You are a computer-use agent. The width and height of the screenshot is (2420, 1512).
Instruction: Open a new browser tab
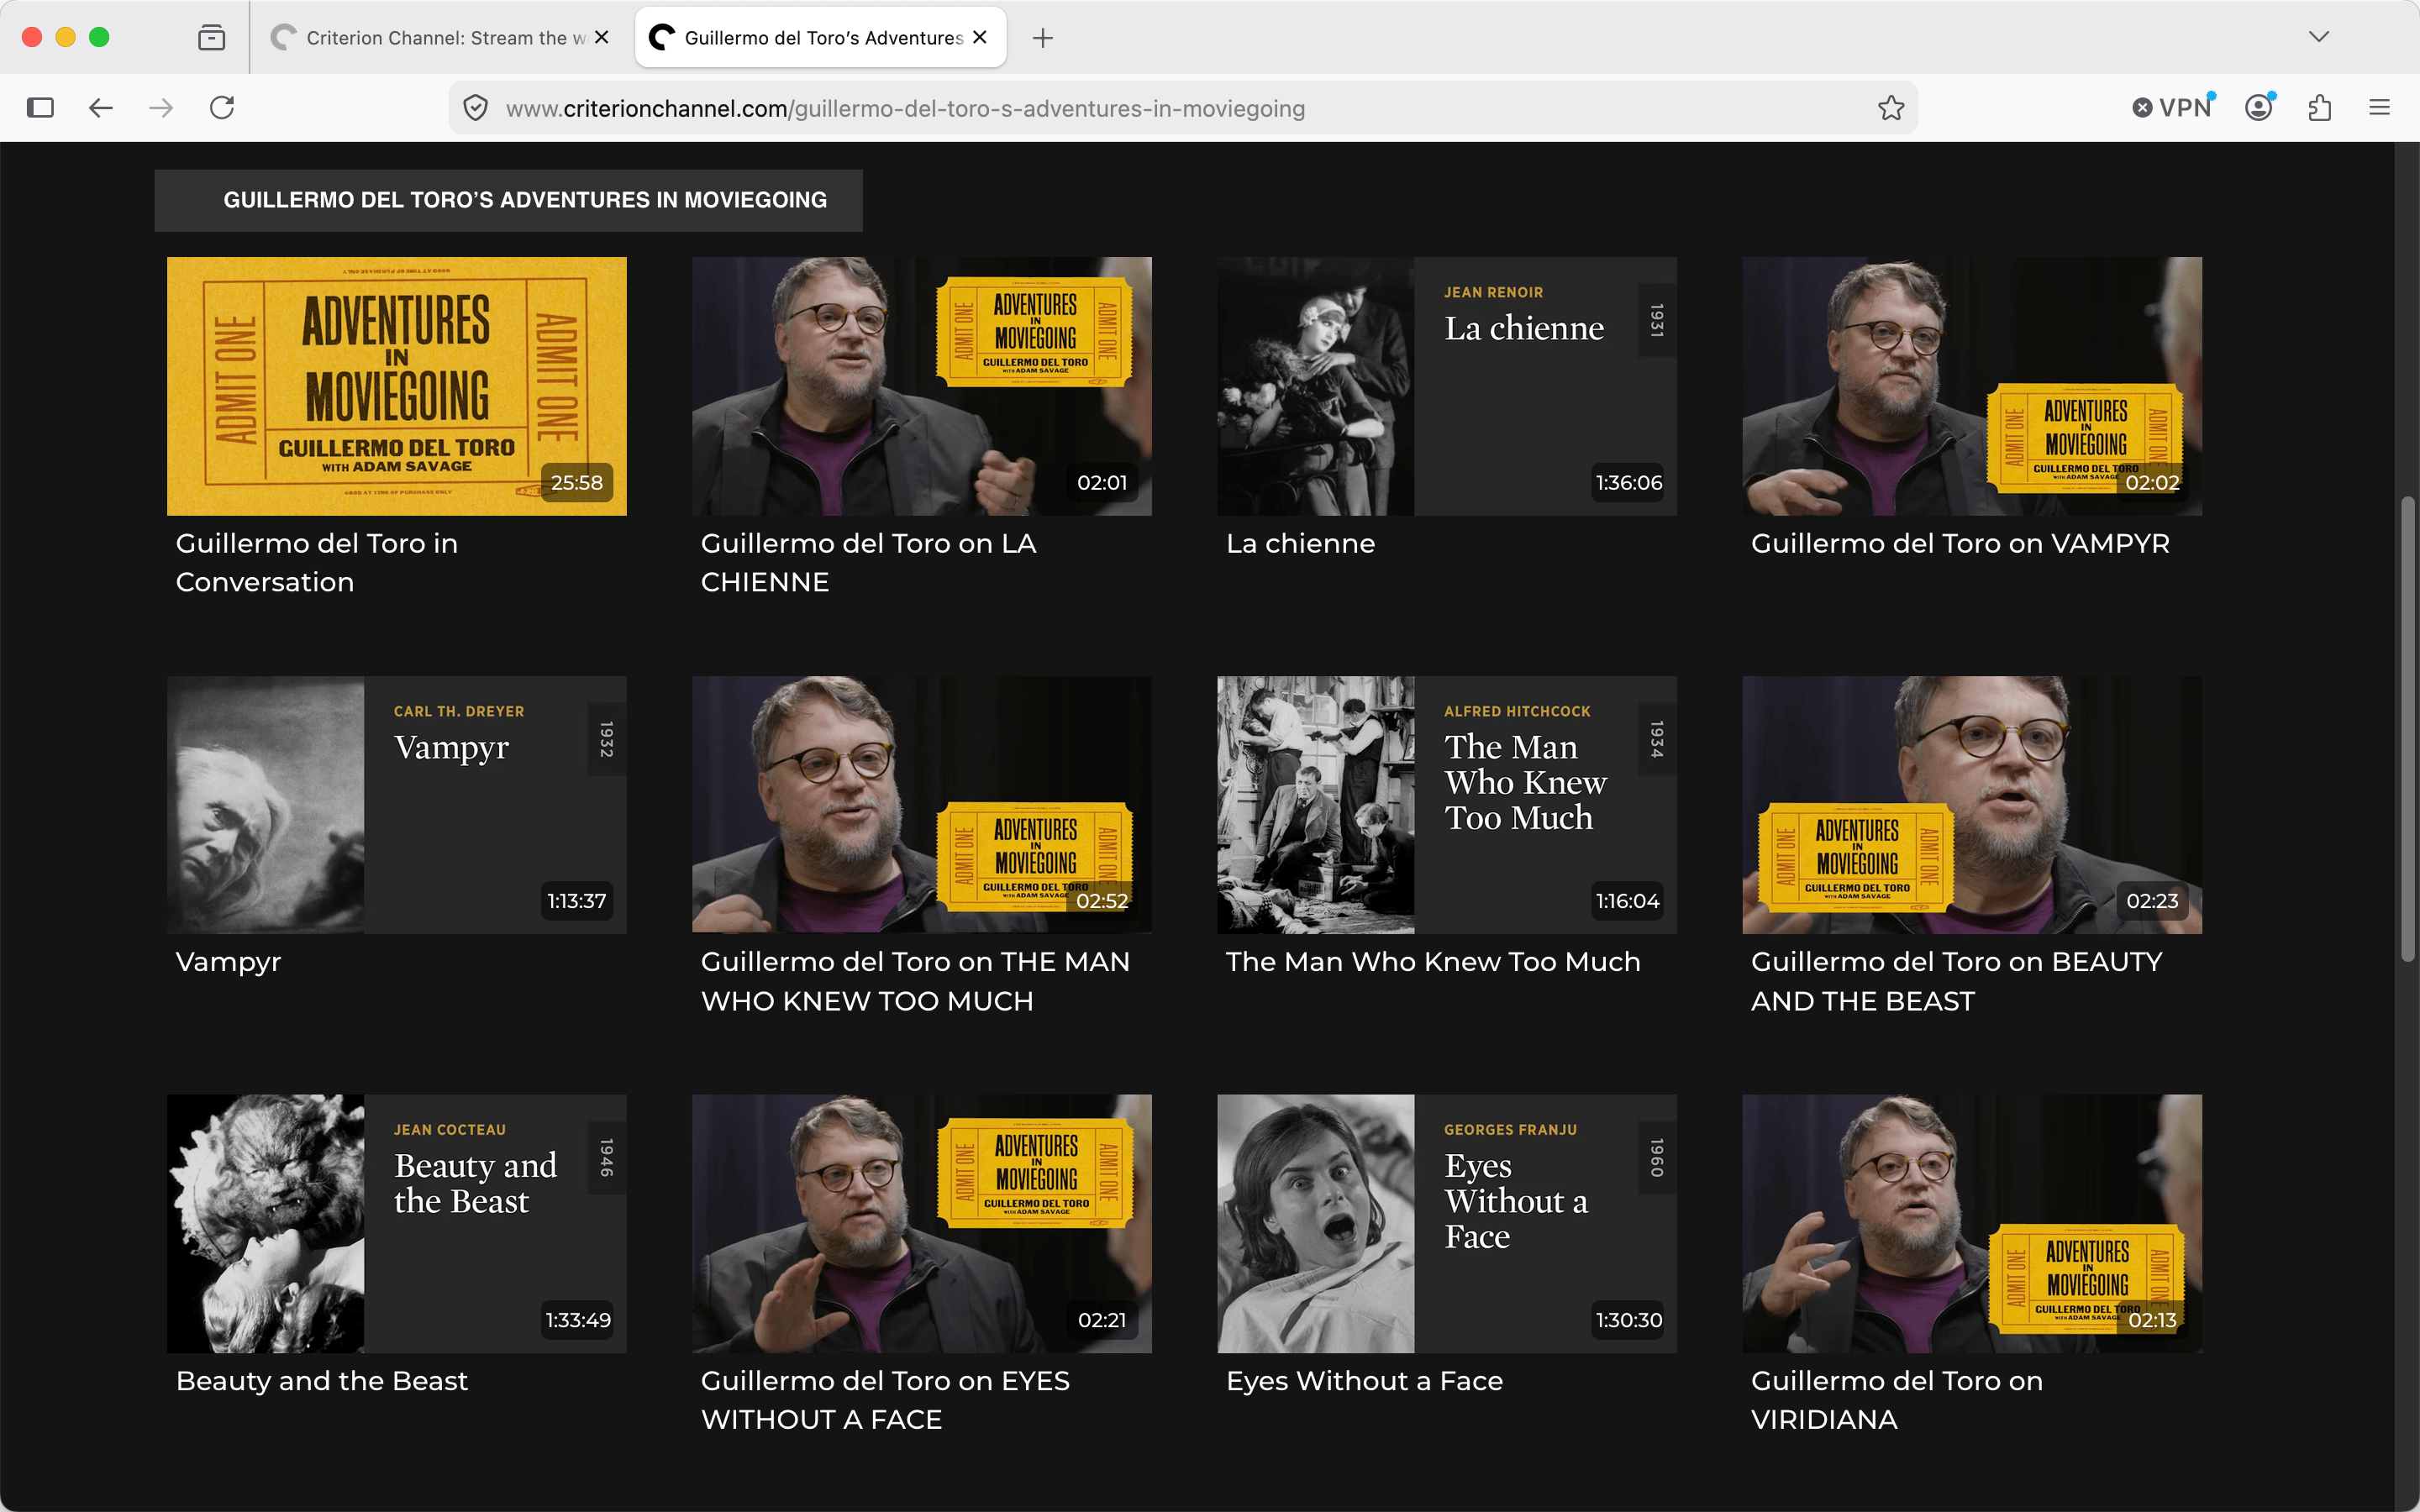[1043, 38]
